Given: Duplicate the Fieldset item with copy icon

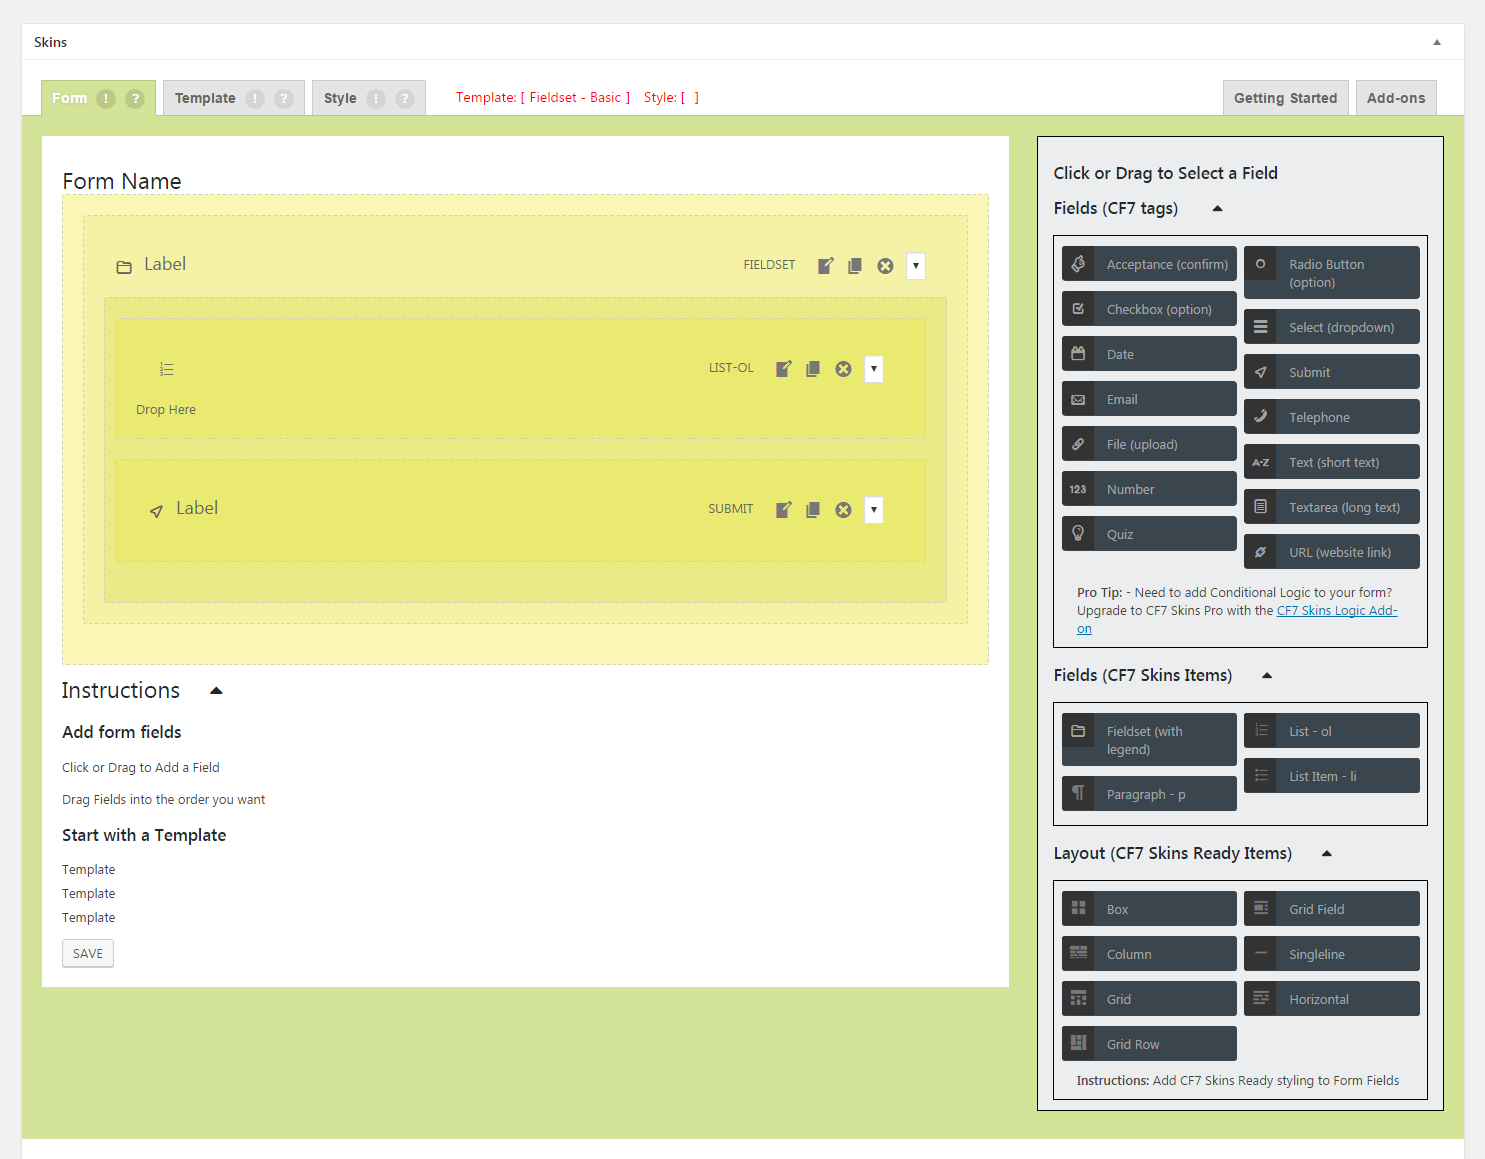Looking at the screenshot, I should tap(855, 266).
